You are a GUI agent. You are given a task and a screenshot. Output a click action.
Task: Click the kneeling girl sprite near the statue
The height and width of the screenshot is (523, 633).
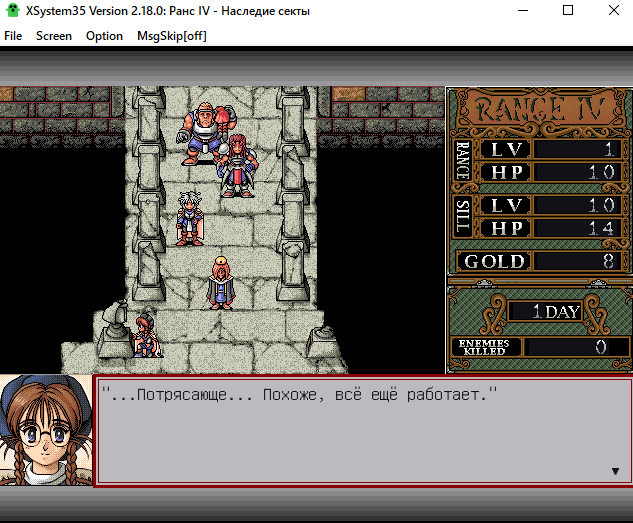click(x=146, y=336)
